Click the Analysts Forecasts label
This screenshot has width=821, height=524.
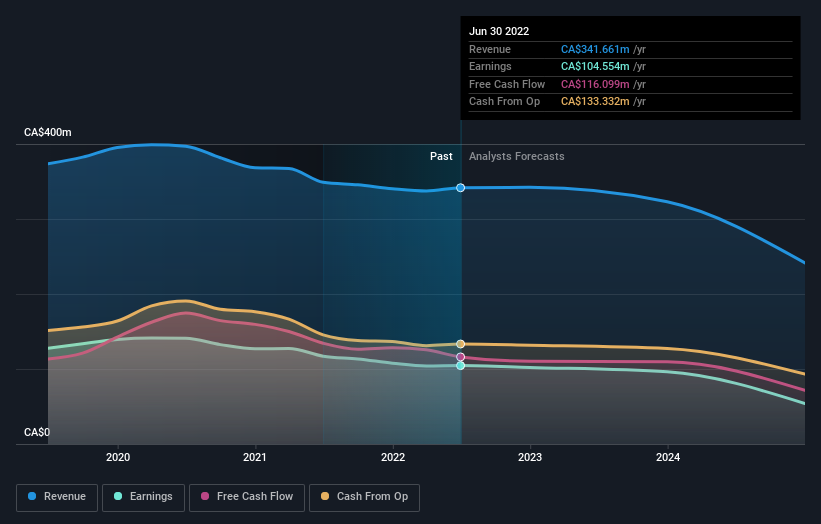click(x=516, y=157)
